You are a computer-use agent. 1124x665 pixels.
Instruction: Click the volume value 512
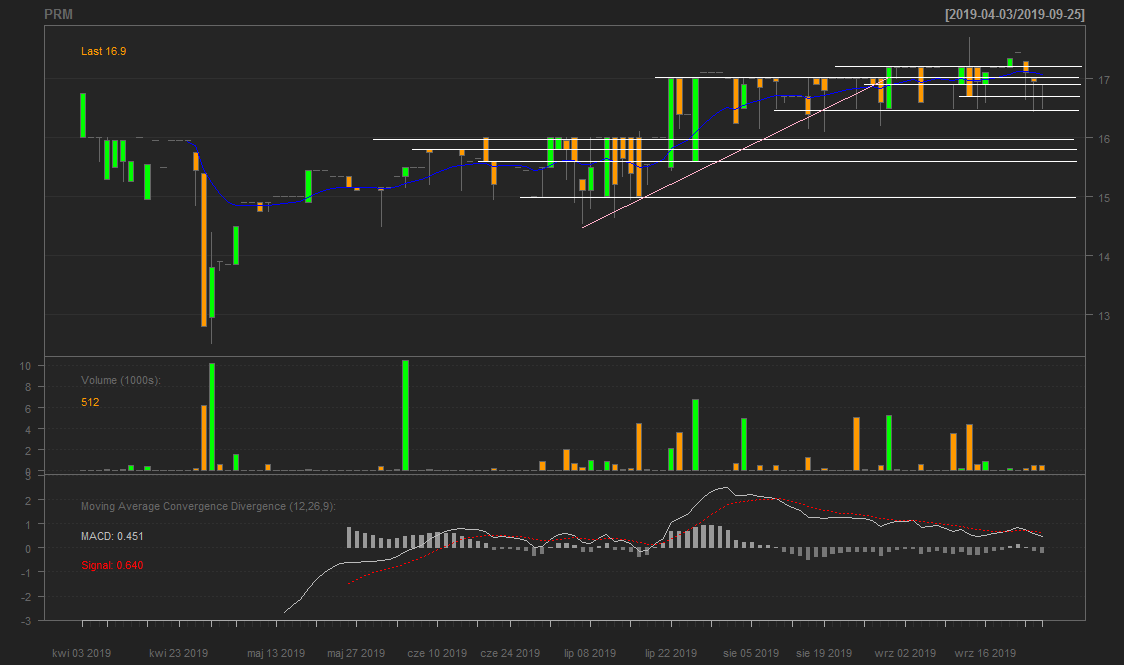click(x=90, y=403)
